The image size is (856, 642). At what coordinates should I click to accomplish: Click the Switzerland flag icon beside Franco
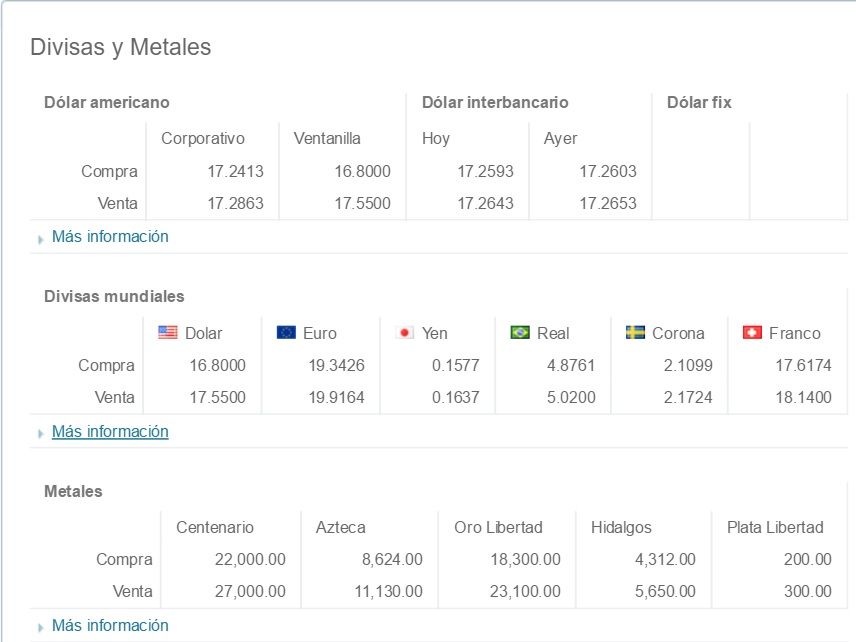(752, 332)
